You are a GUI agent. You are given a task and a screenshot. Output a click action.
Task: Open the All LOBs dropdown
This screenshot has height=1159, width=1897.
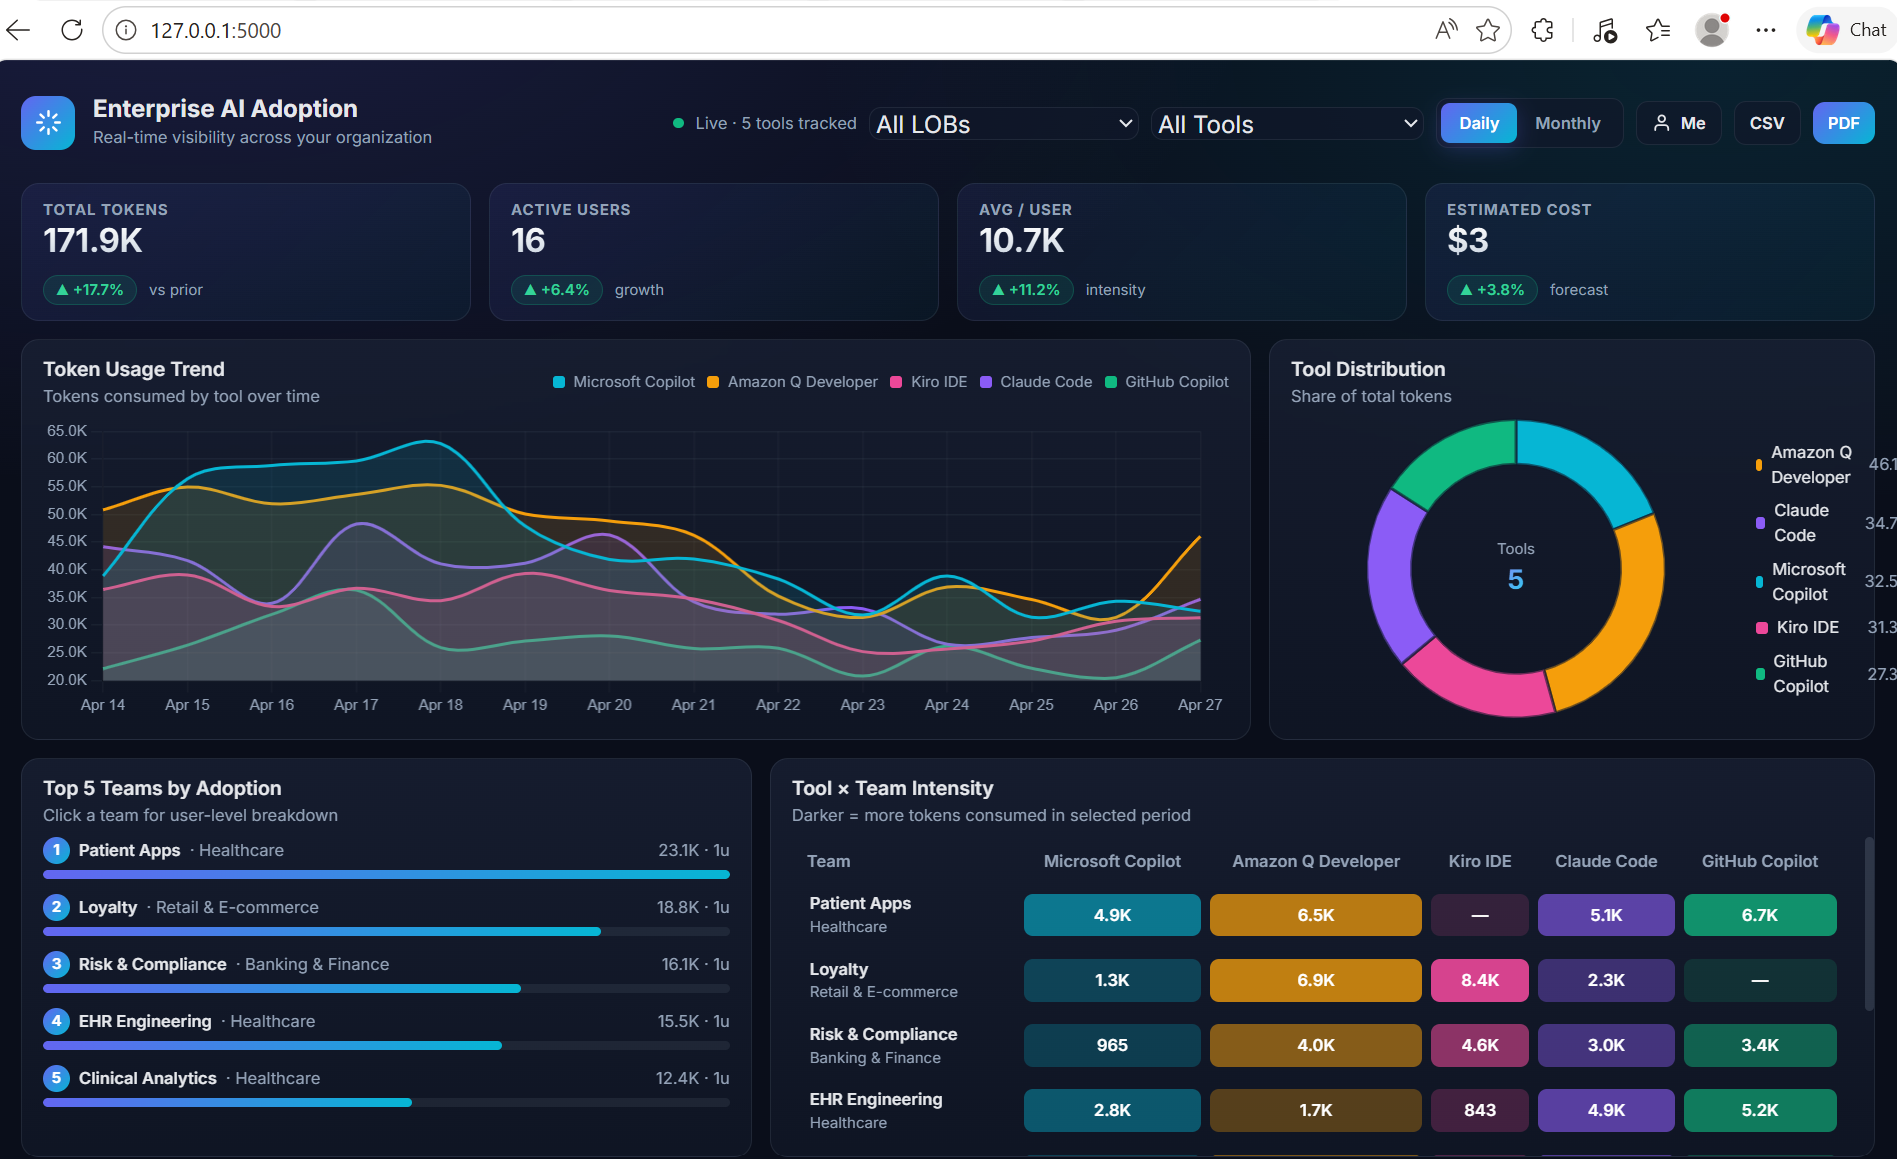click(1004, 124)
